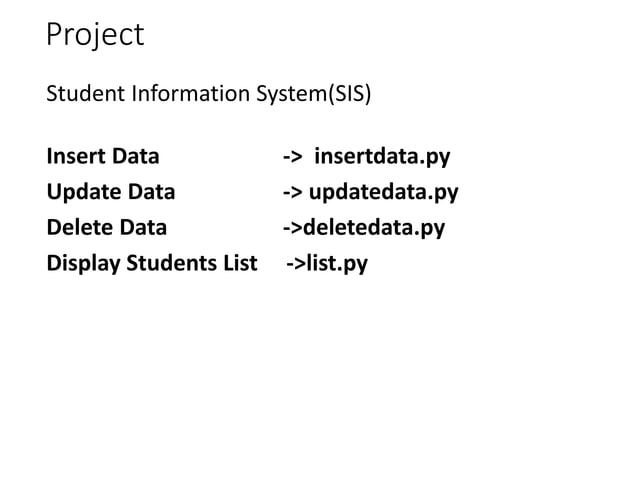The height and width of the screenshot is (478, 638).
Task: Click the list.py filename
Action: point(337,264)
